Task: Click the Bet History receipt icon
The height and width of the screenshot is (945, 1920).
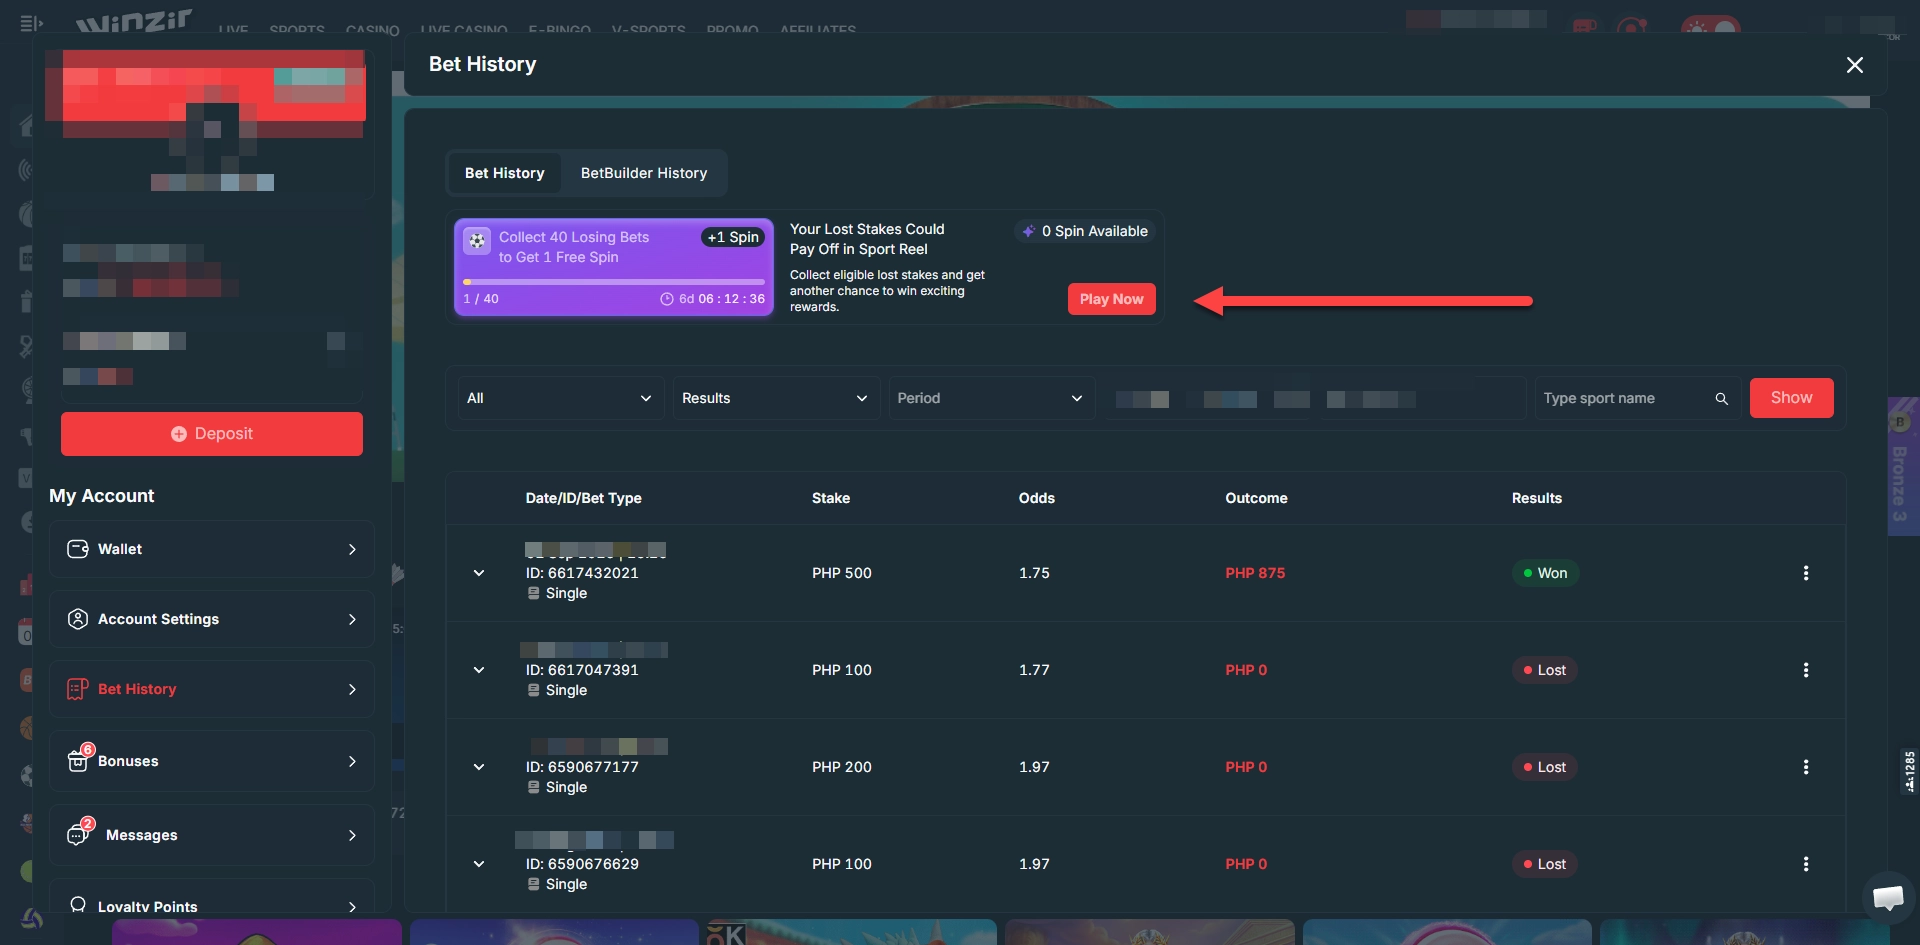Action: click(x=77, y=689)
